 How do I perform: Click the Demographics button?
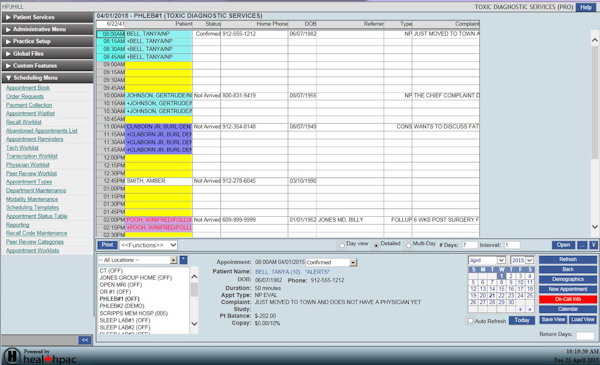point(568,280)
